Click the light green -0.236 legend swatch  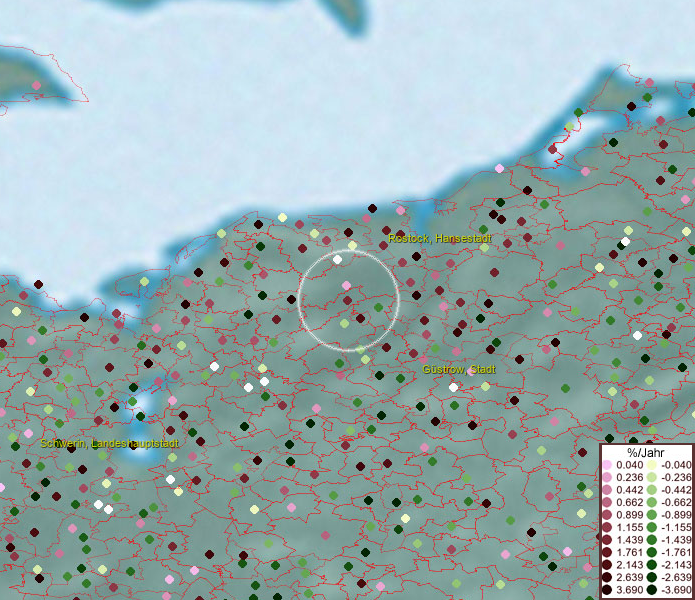[652, 477]
